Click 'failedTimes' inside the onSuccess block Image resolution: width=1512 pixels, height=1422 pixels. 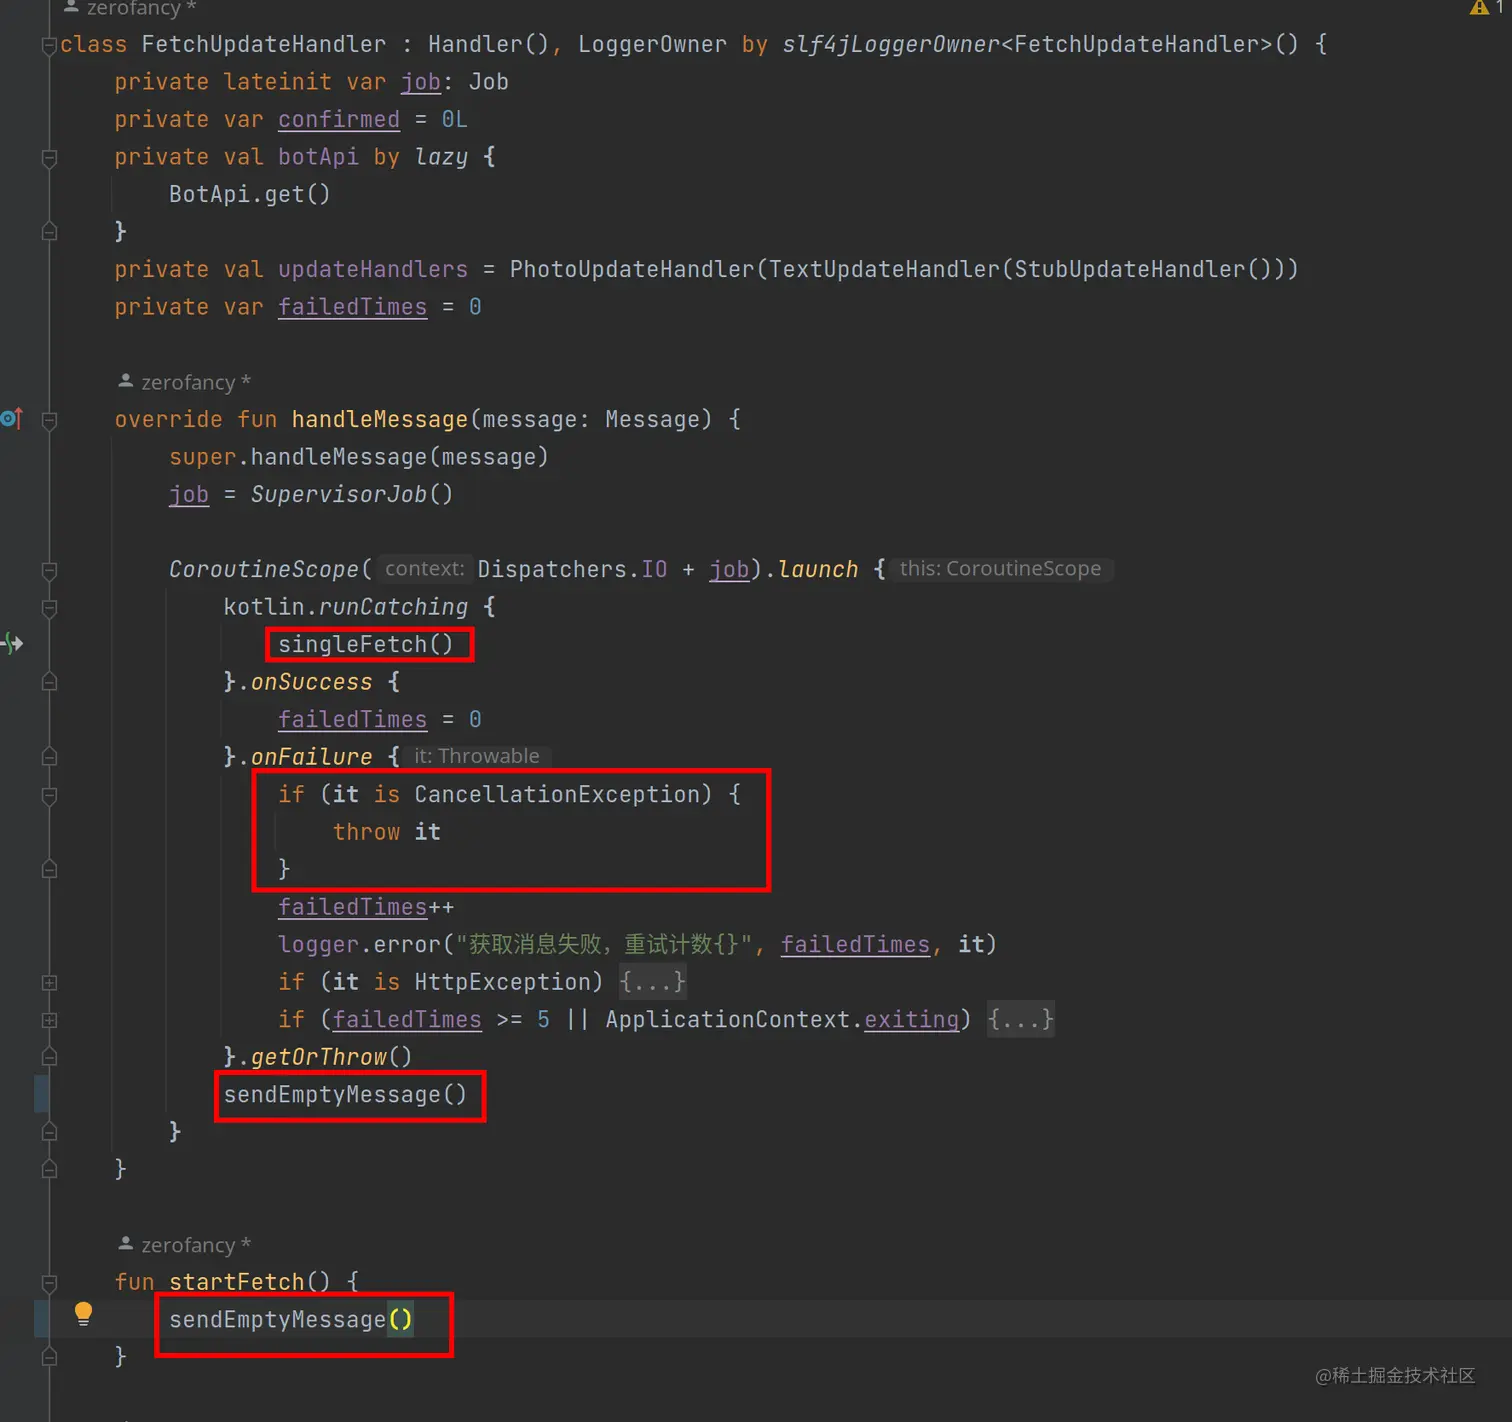(x=352, y=719)
